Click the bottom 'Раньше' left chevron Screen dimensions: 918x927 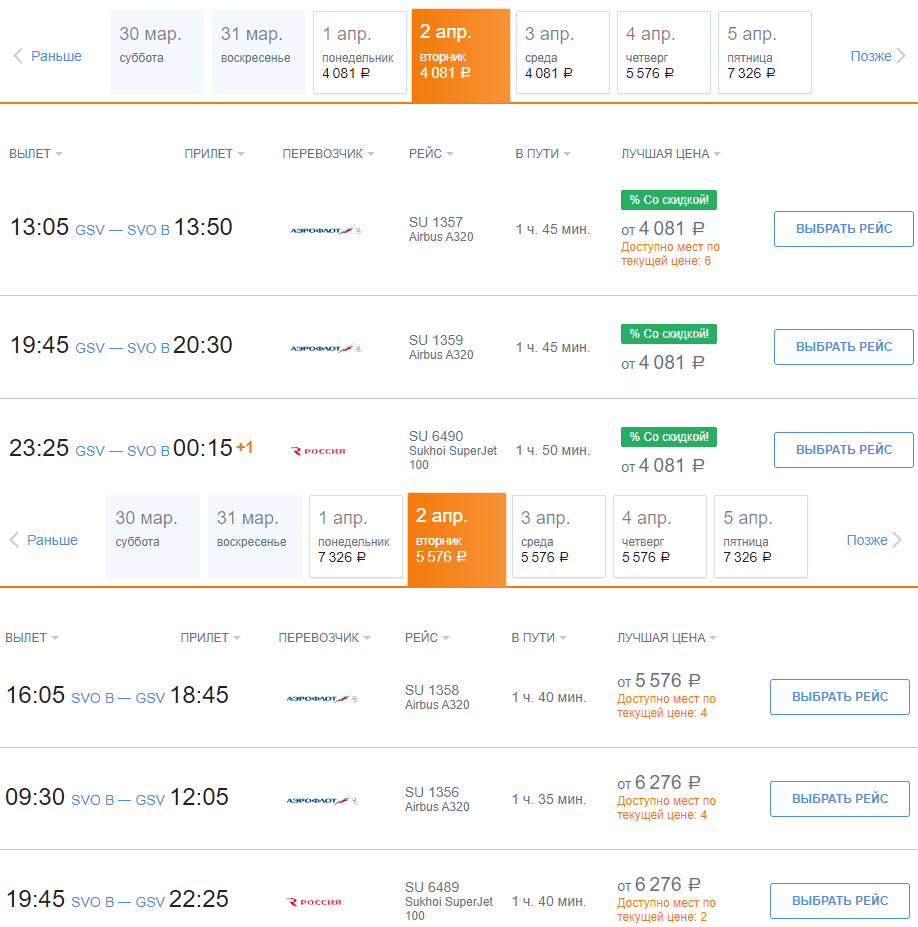pos(14,540)
